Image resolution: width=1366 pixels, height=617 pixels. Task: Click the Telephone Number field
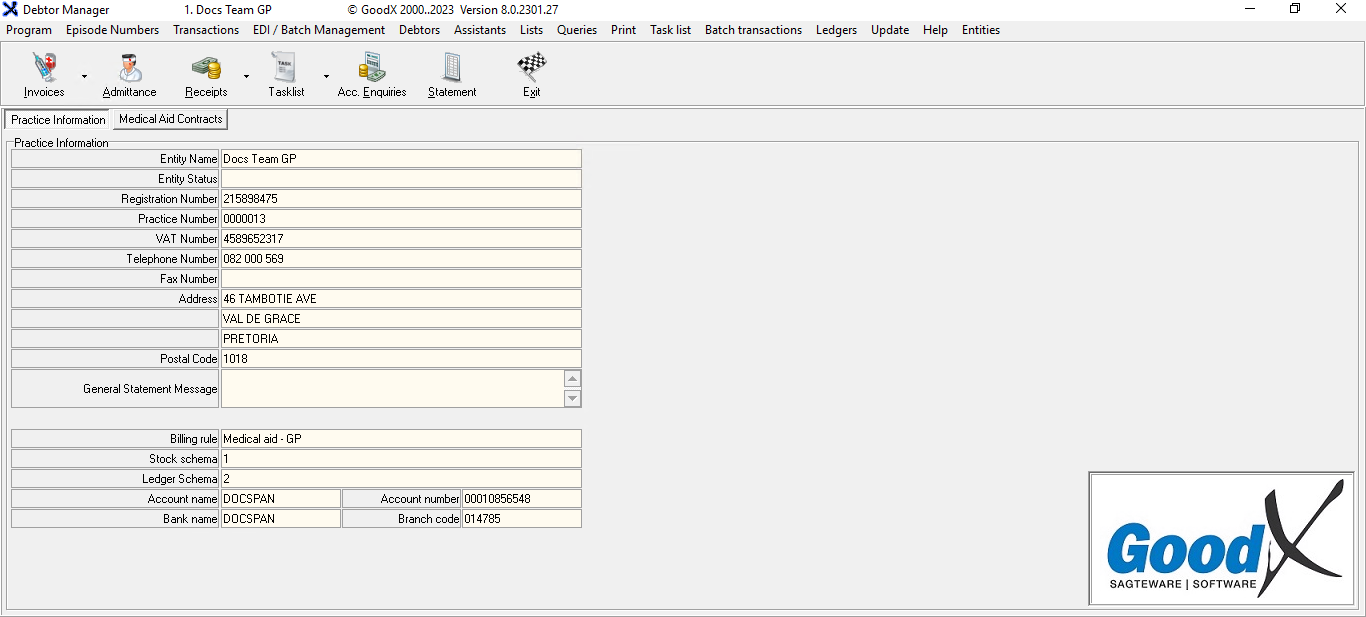coord(400,259)
